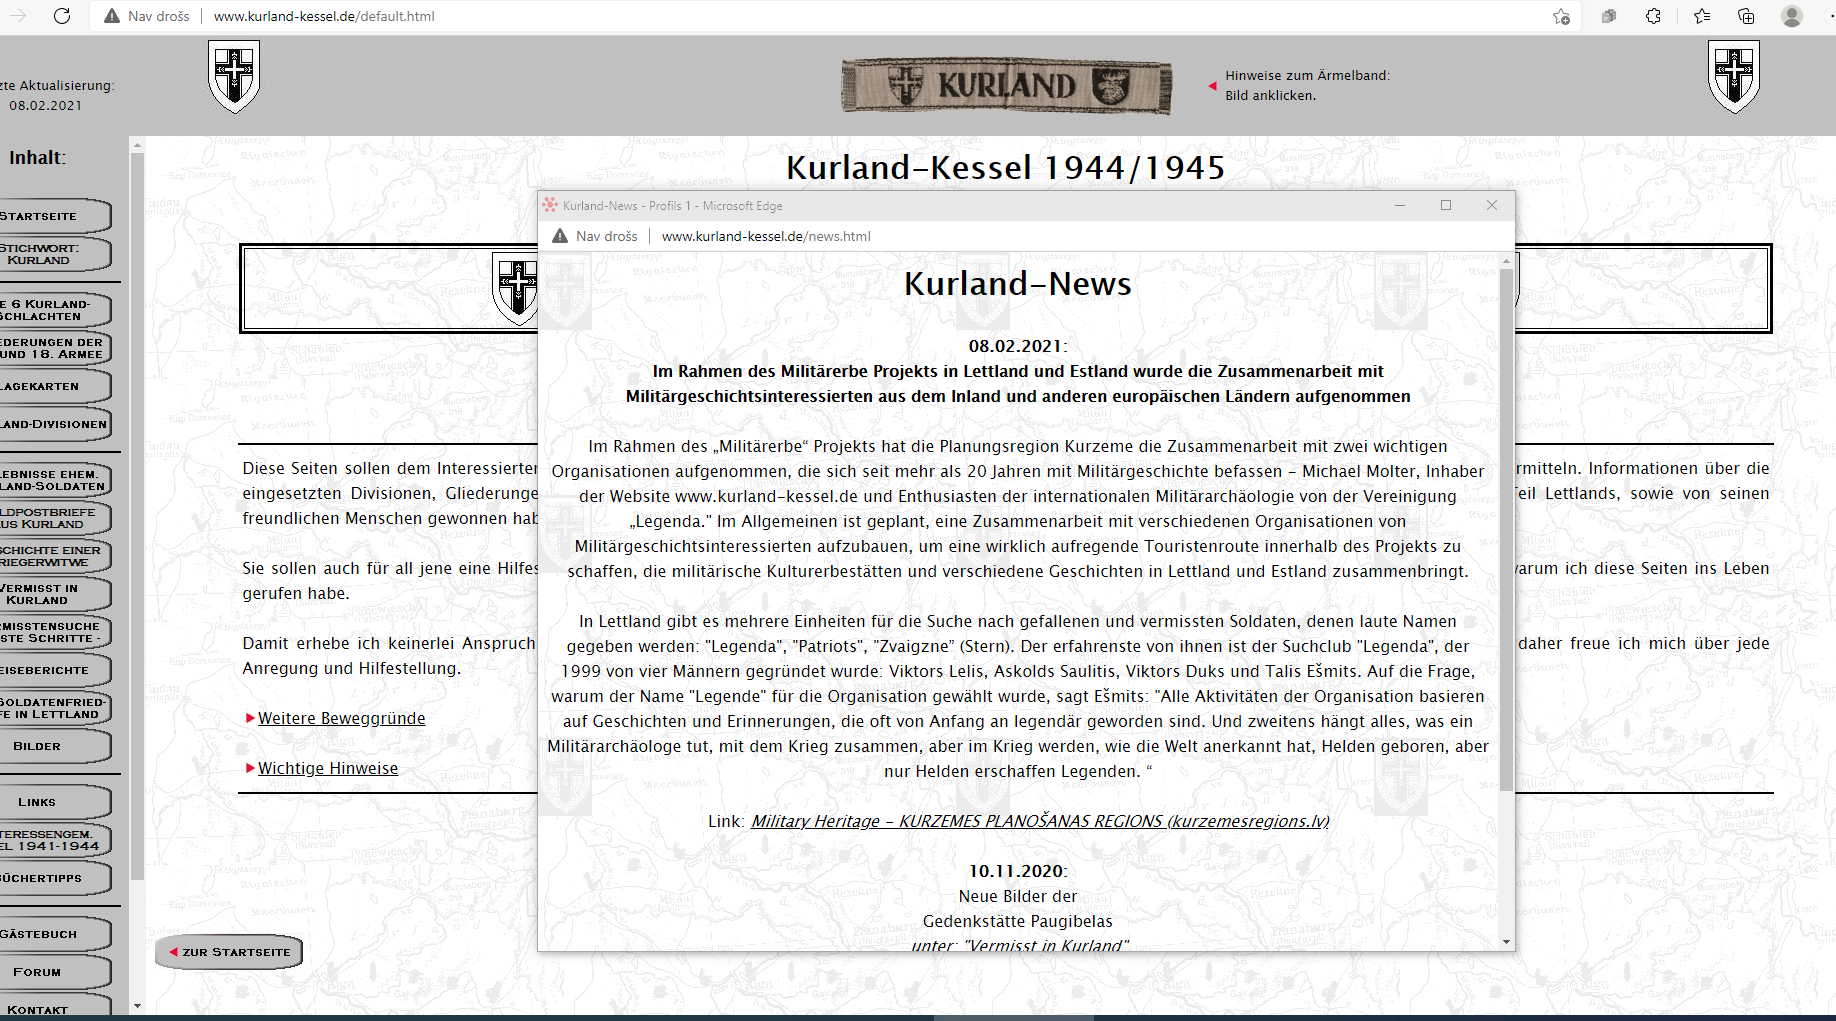Click the popup vertical scrollbar thumb
The height and width of the screenshot is (1021, 1836).
click(x=1506, y=530)
